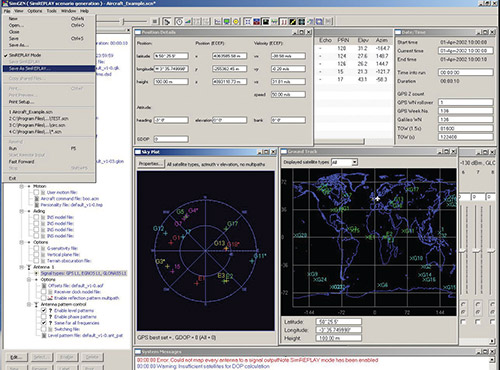Click the file icon of Personality file
The height and width of the screenshot is (370, 500).
(37, 205)
